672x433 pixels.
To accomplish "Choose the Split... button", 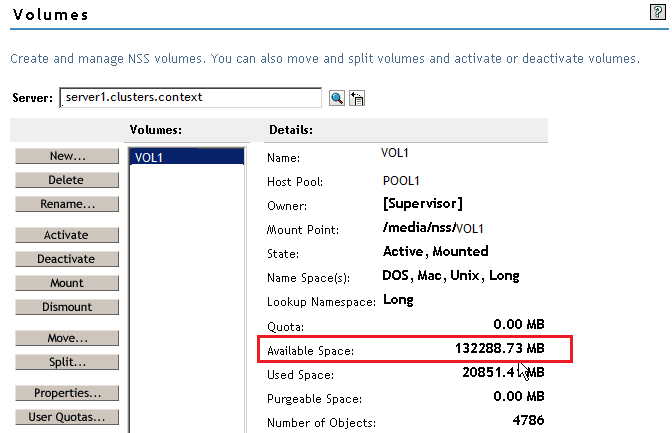I will tap(66, 362).
